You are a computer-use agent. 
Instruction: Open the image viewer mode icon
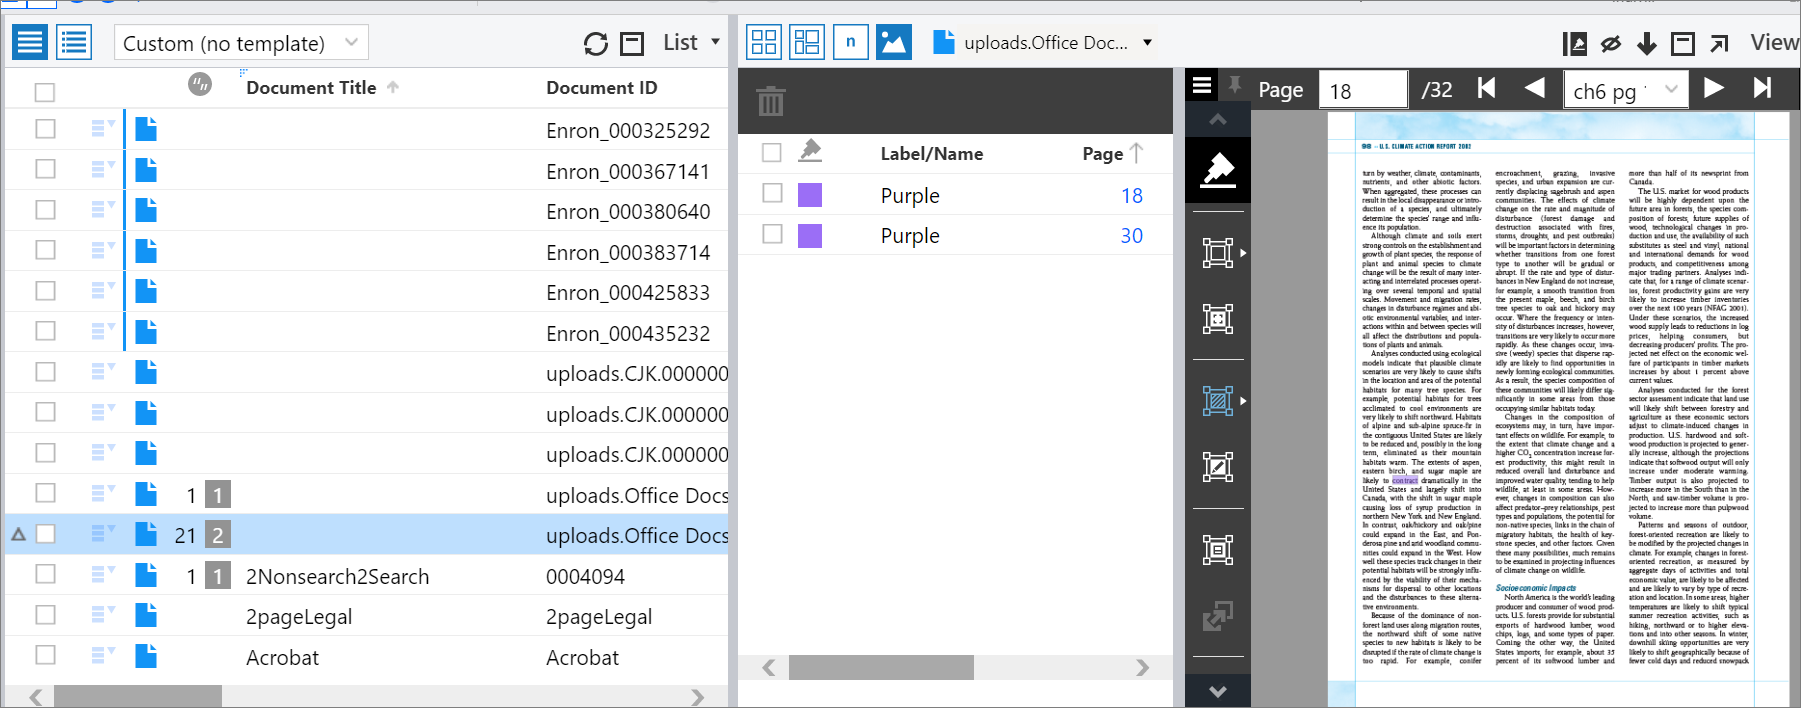click(893, 42)
